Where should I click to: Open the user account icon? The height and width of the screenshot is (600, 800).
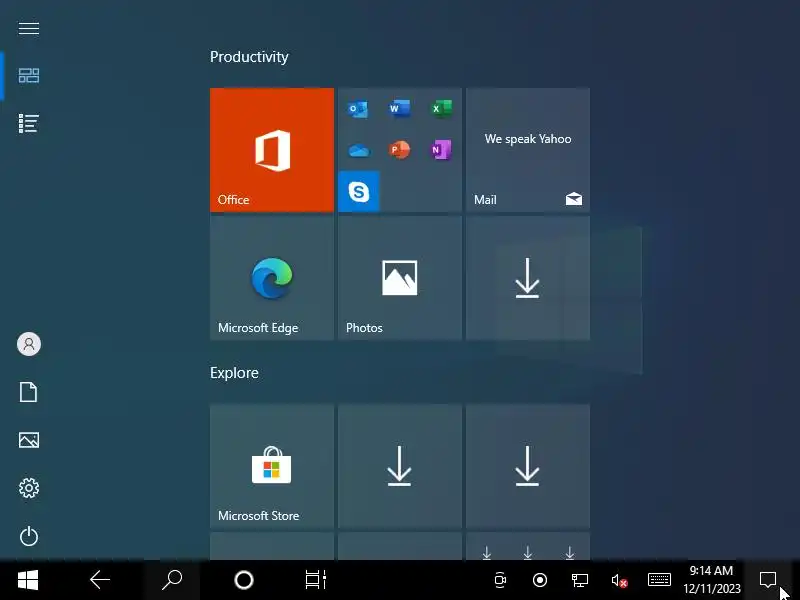coord(29,344)
